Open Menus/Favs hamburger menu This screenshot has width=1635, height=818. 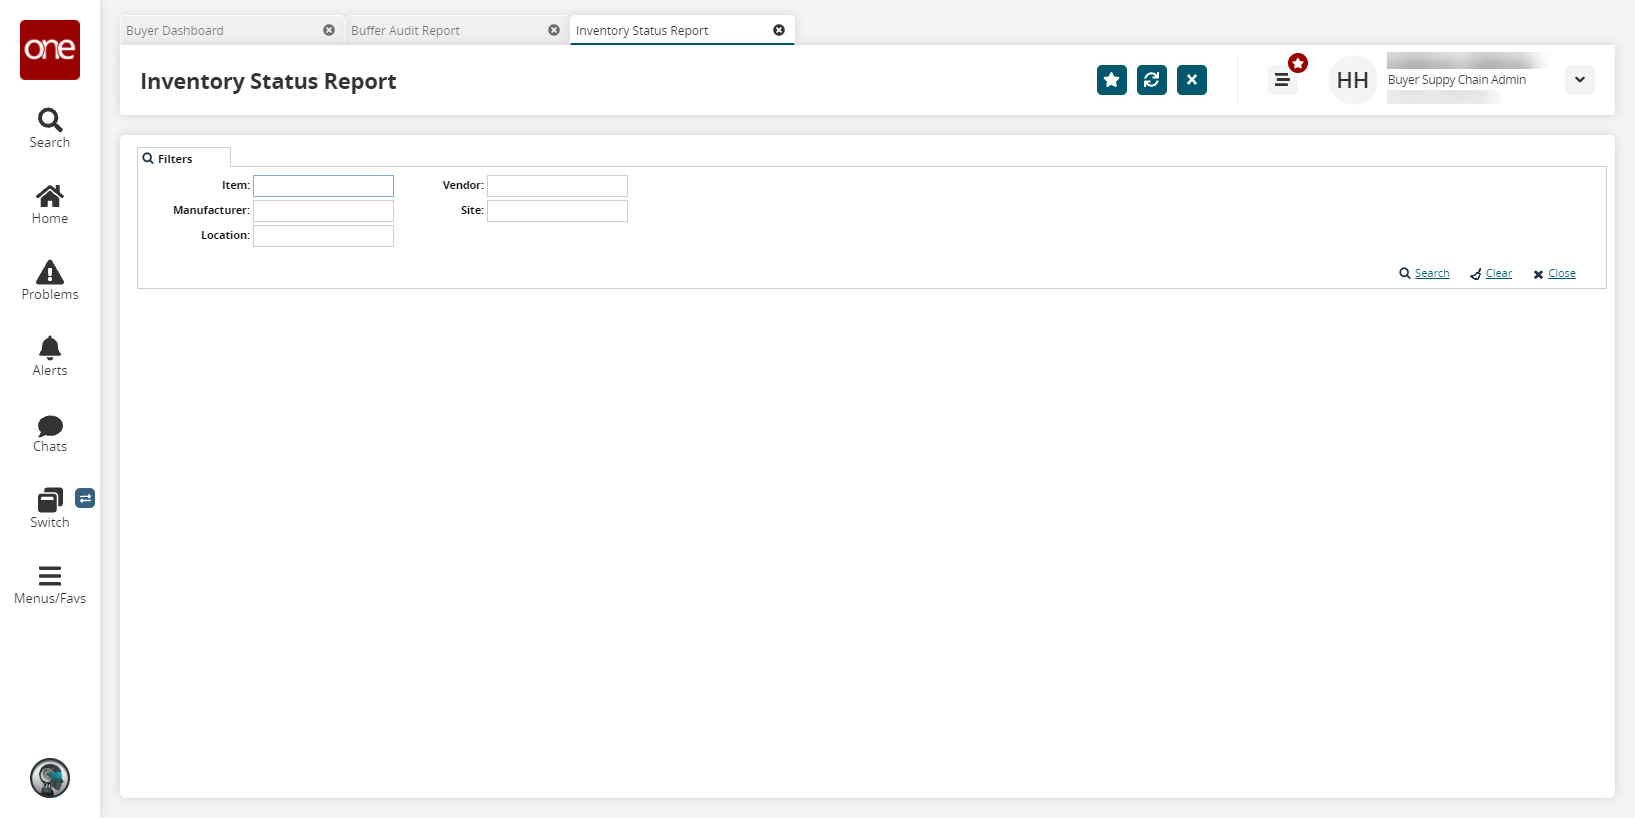click(50, 584)
